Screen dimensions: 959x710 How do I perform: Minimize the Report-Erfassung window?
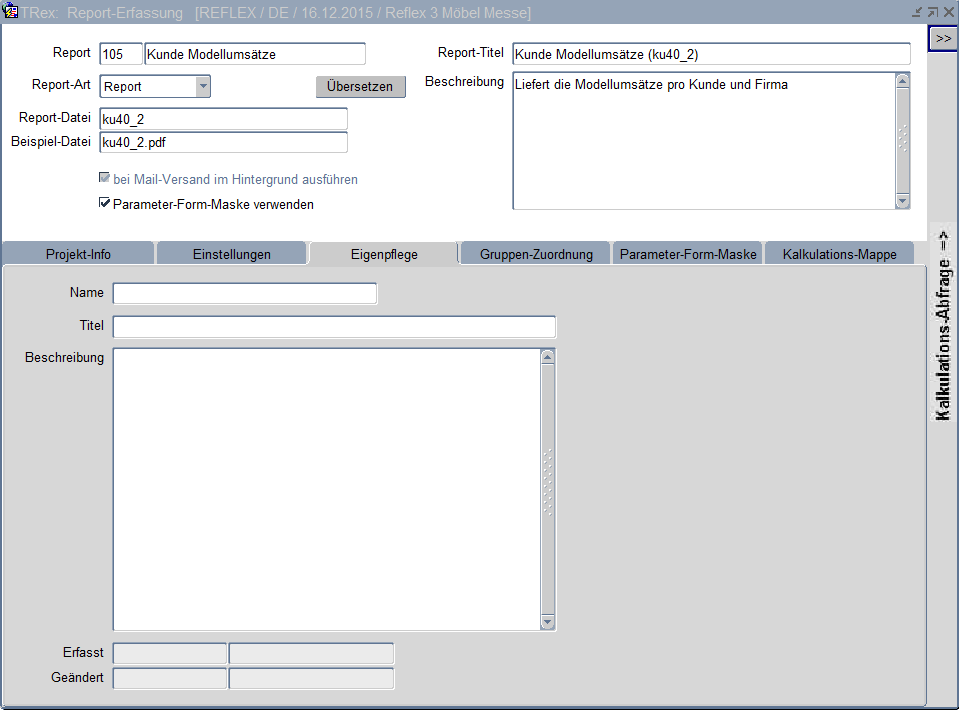pos(917,12)
